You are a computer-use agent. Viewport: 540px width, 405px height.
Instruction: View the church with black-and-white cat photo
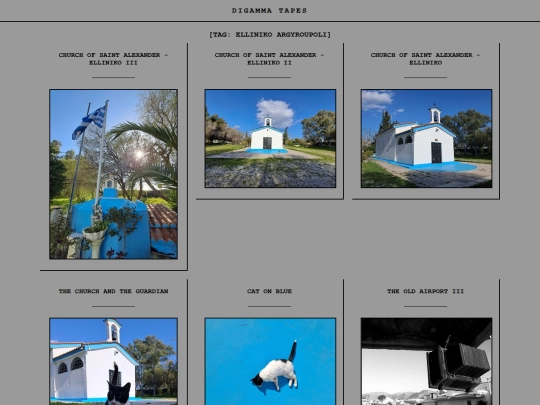click(113, 361)
